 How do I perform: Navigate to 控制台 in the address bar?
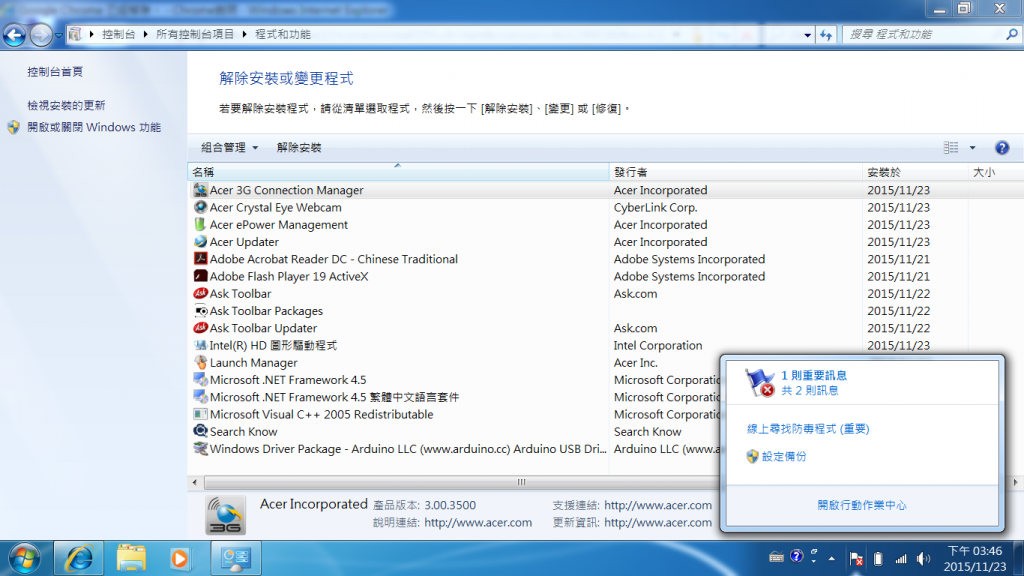tap(118, 34)
